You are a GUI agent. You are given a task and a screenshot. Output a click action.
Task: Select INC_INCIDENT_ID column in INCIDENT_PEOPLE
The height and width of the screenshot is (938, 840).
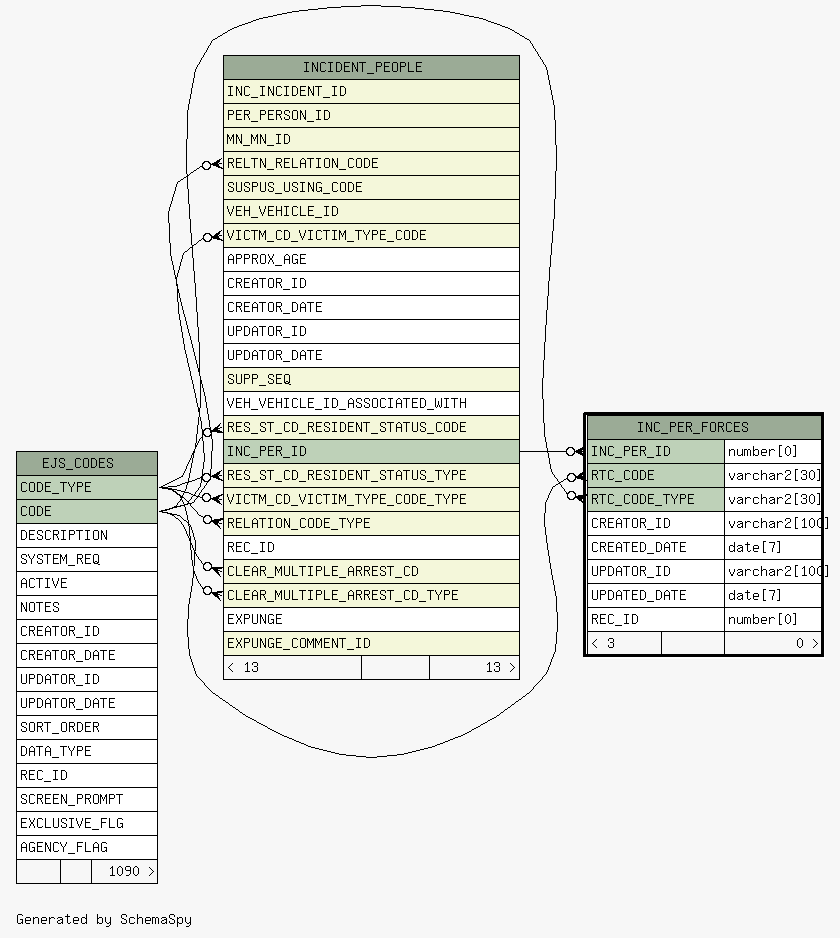(371, 92)
